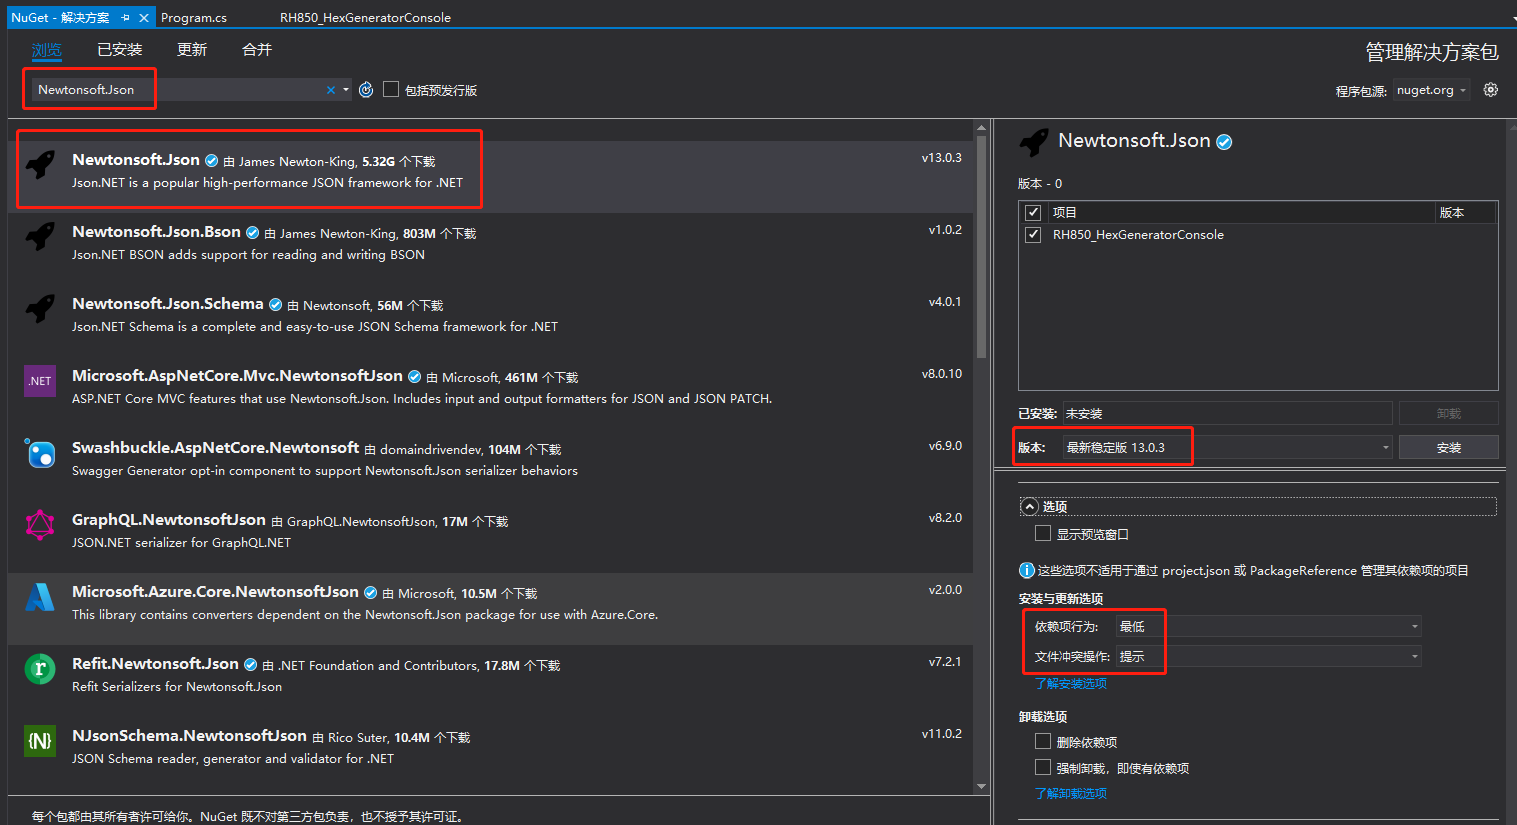
Task: Click the Install button
Action: (x=1448, y=447)
